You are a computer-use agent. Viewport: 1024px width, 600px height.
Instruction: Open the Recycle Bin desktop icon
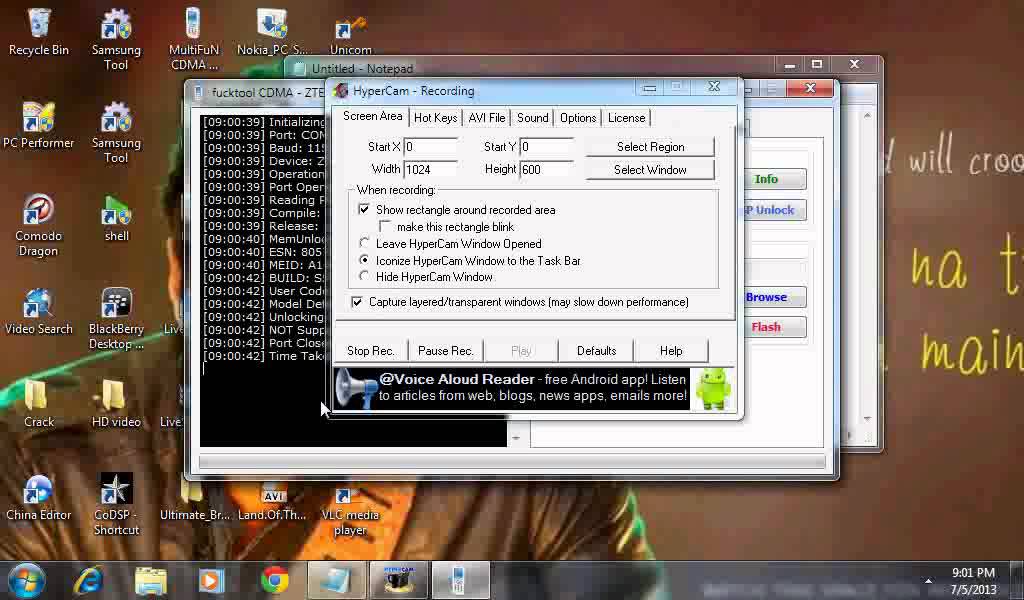[39, 31]
